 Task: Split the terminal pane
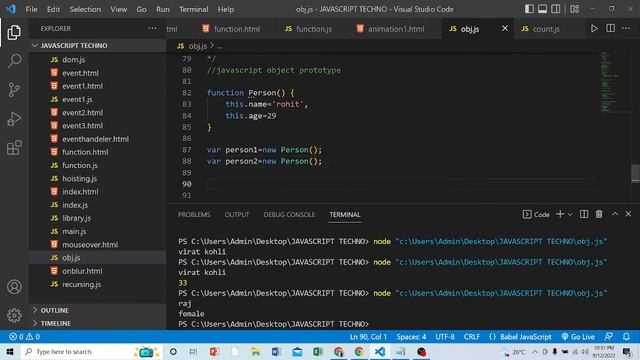pyautogui.click(x=584, y=214)
